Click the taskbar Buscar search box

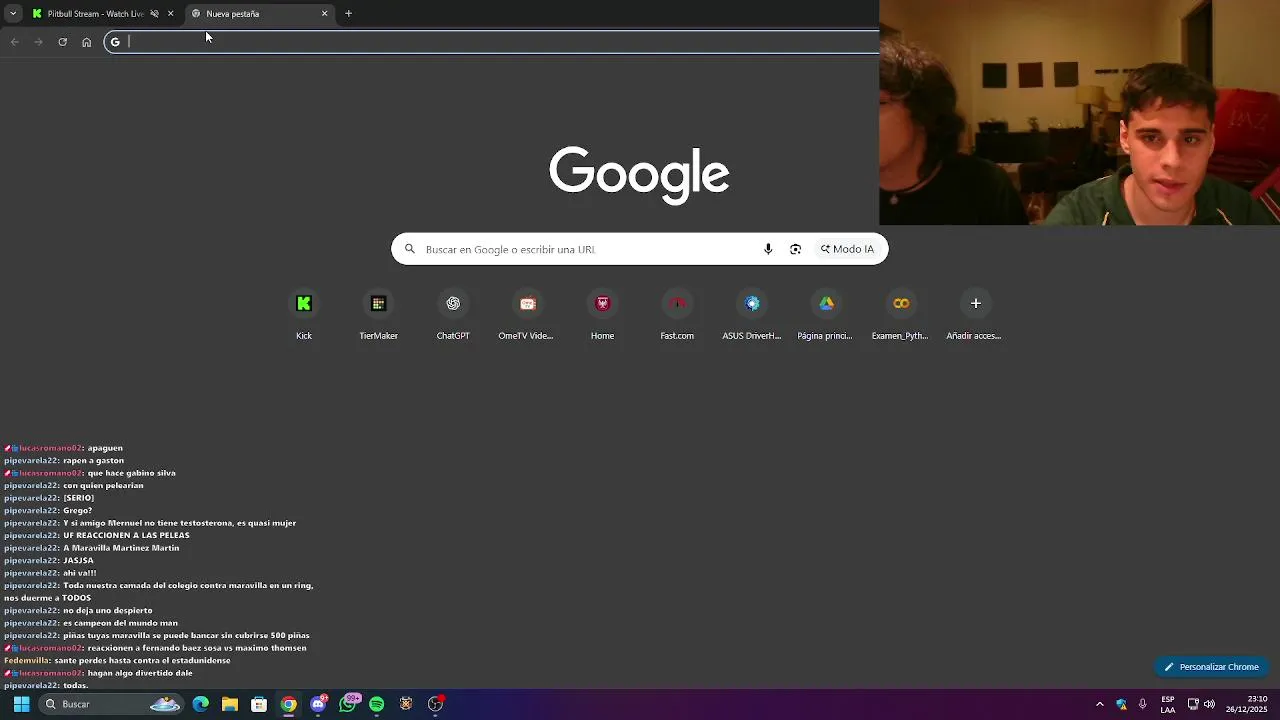tap(112, 704)
